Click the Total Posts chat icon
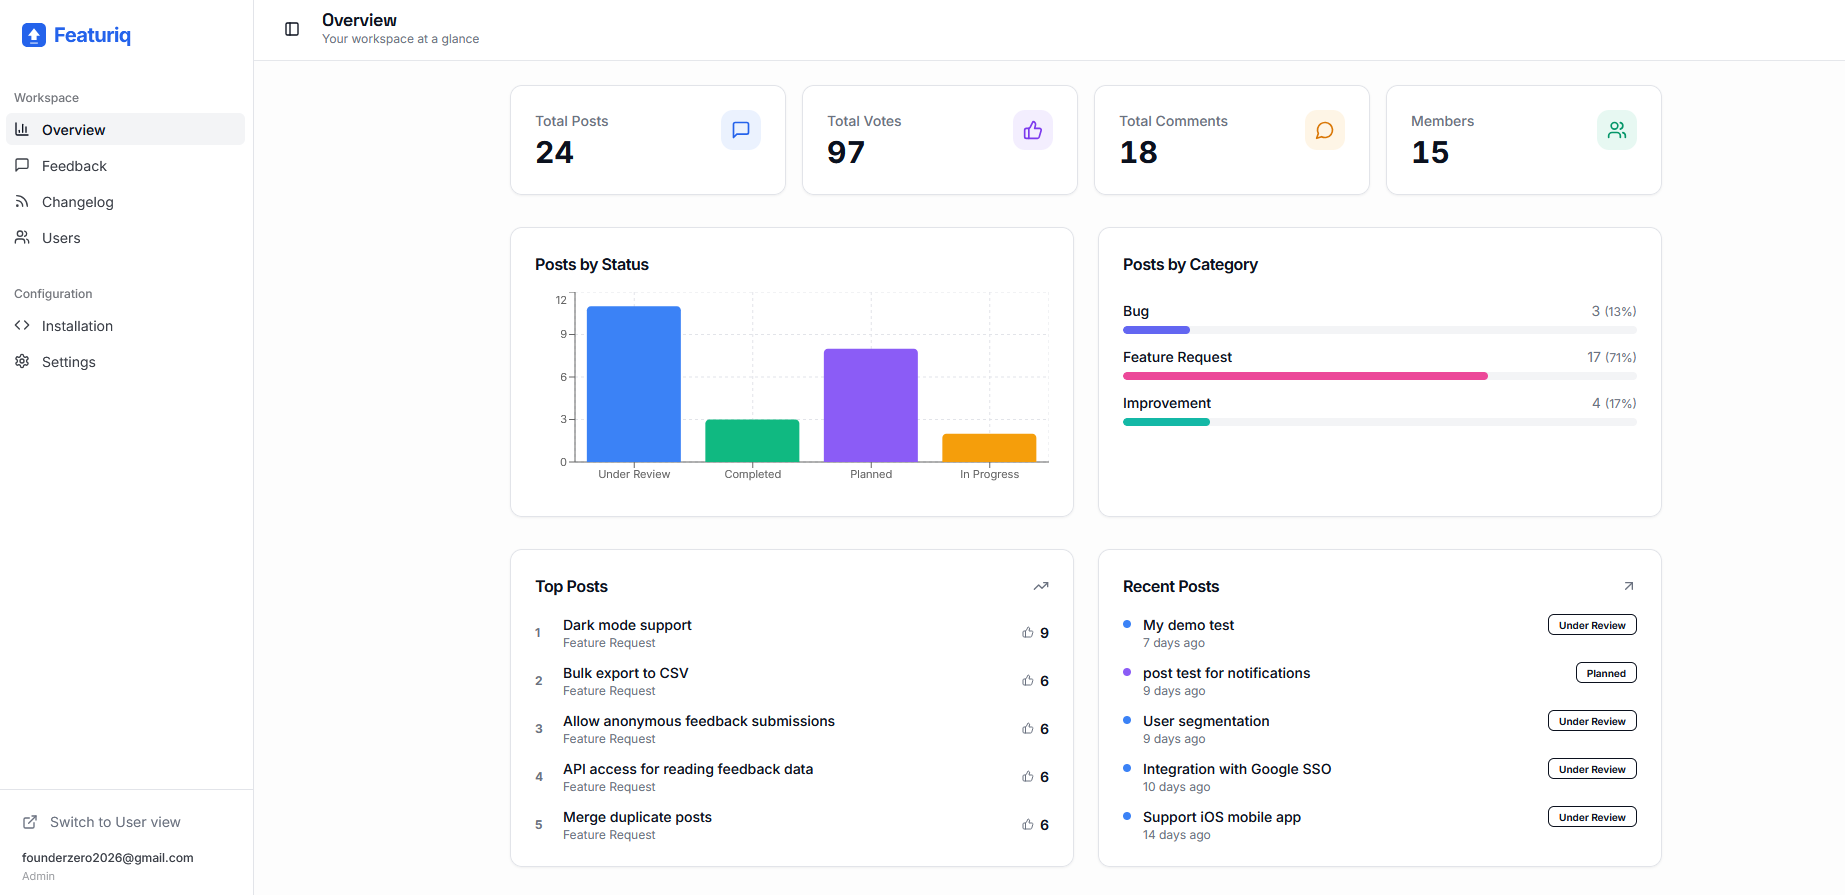The height and width of the screenshot is (895, 1845). pos(740,130)
